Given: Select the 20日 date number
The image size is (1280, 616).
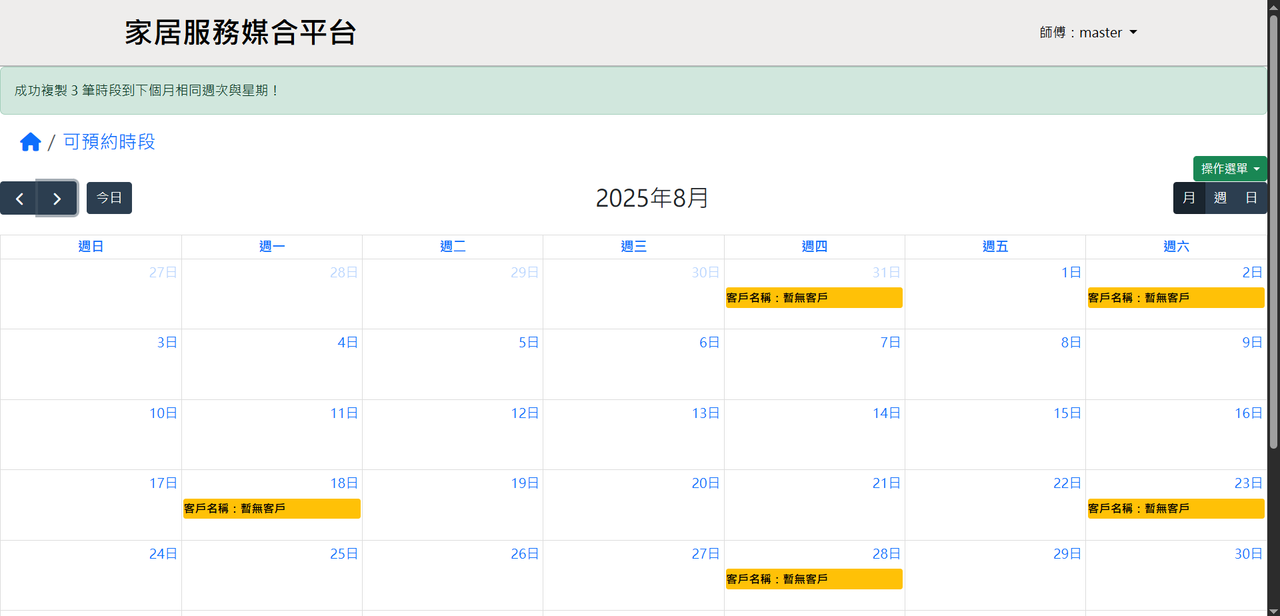Looking at the screenshot, I should pyautogui.click(x=706, y=483).
